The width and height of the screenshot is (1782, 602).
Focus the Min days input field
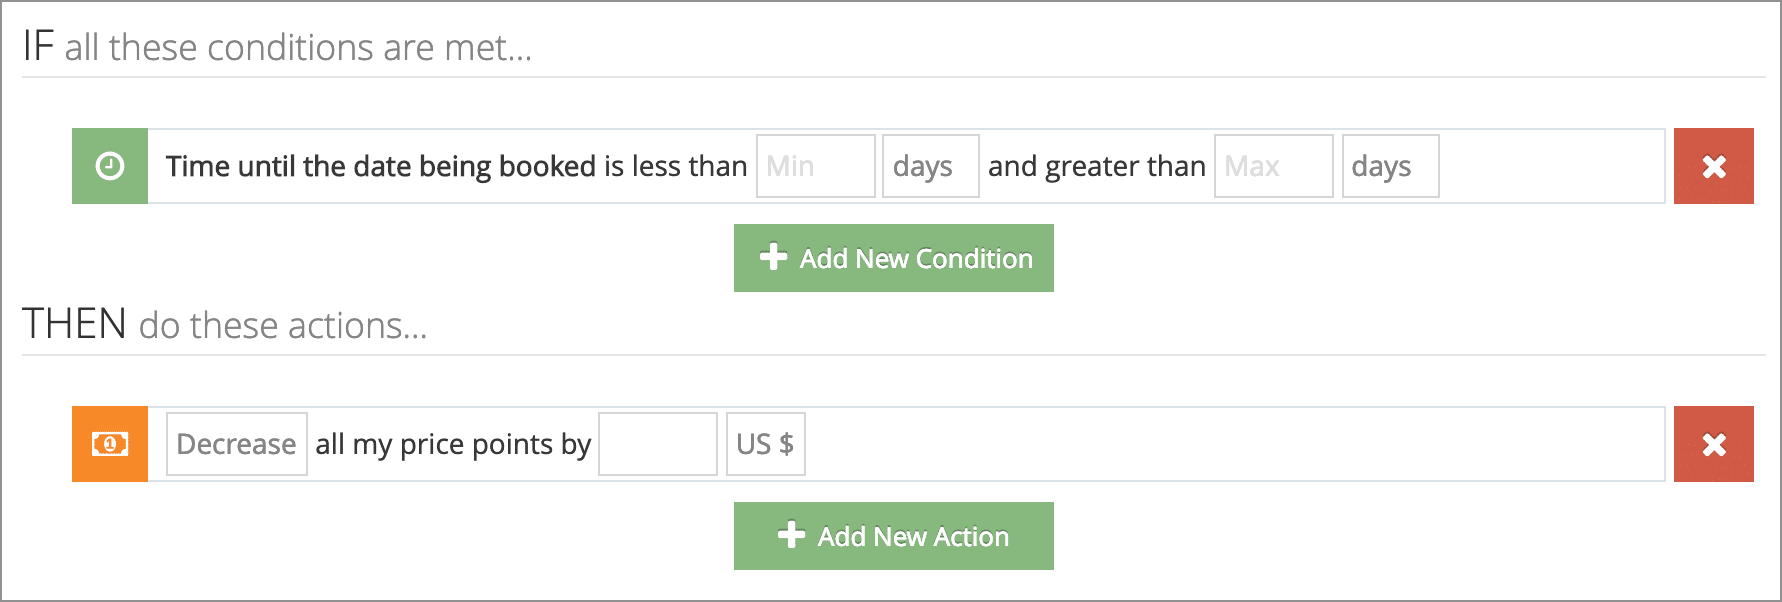pyautogui.click(x=816, y=166)
